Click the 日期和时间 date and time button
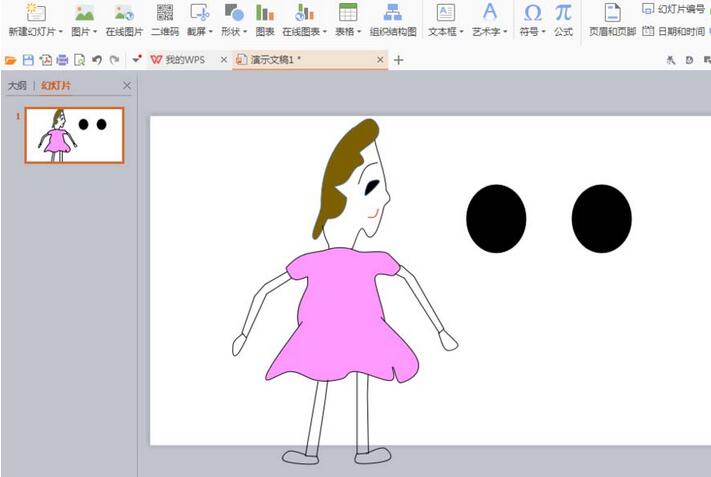Image resolution: width=711 pixels, height=477 pixels. point(675,31)
